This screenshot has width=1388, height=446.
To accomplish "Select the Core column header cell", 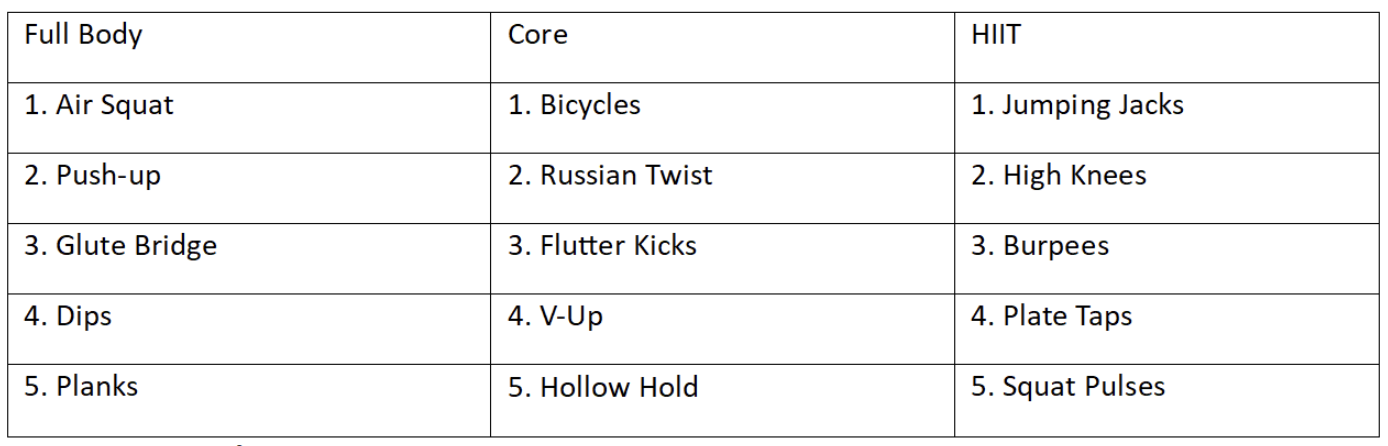I will pyautogui.click(x=538, y=36).
